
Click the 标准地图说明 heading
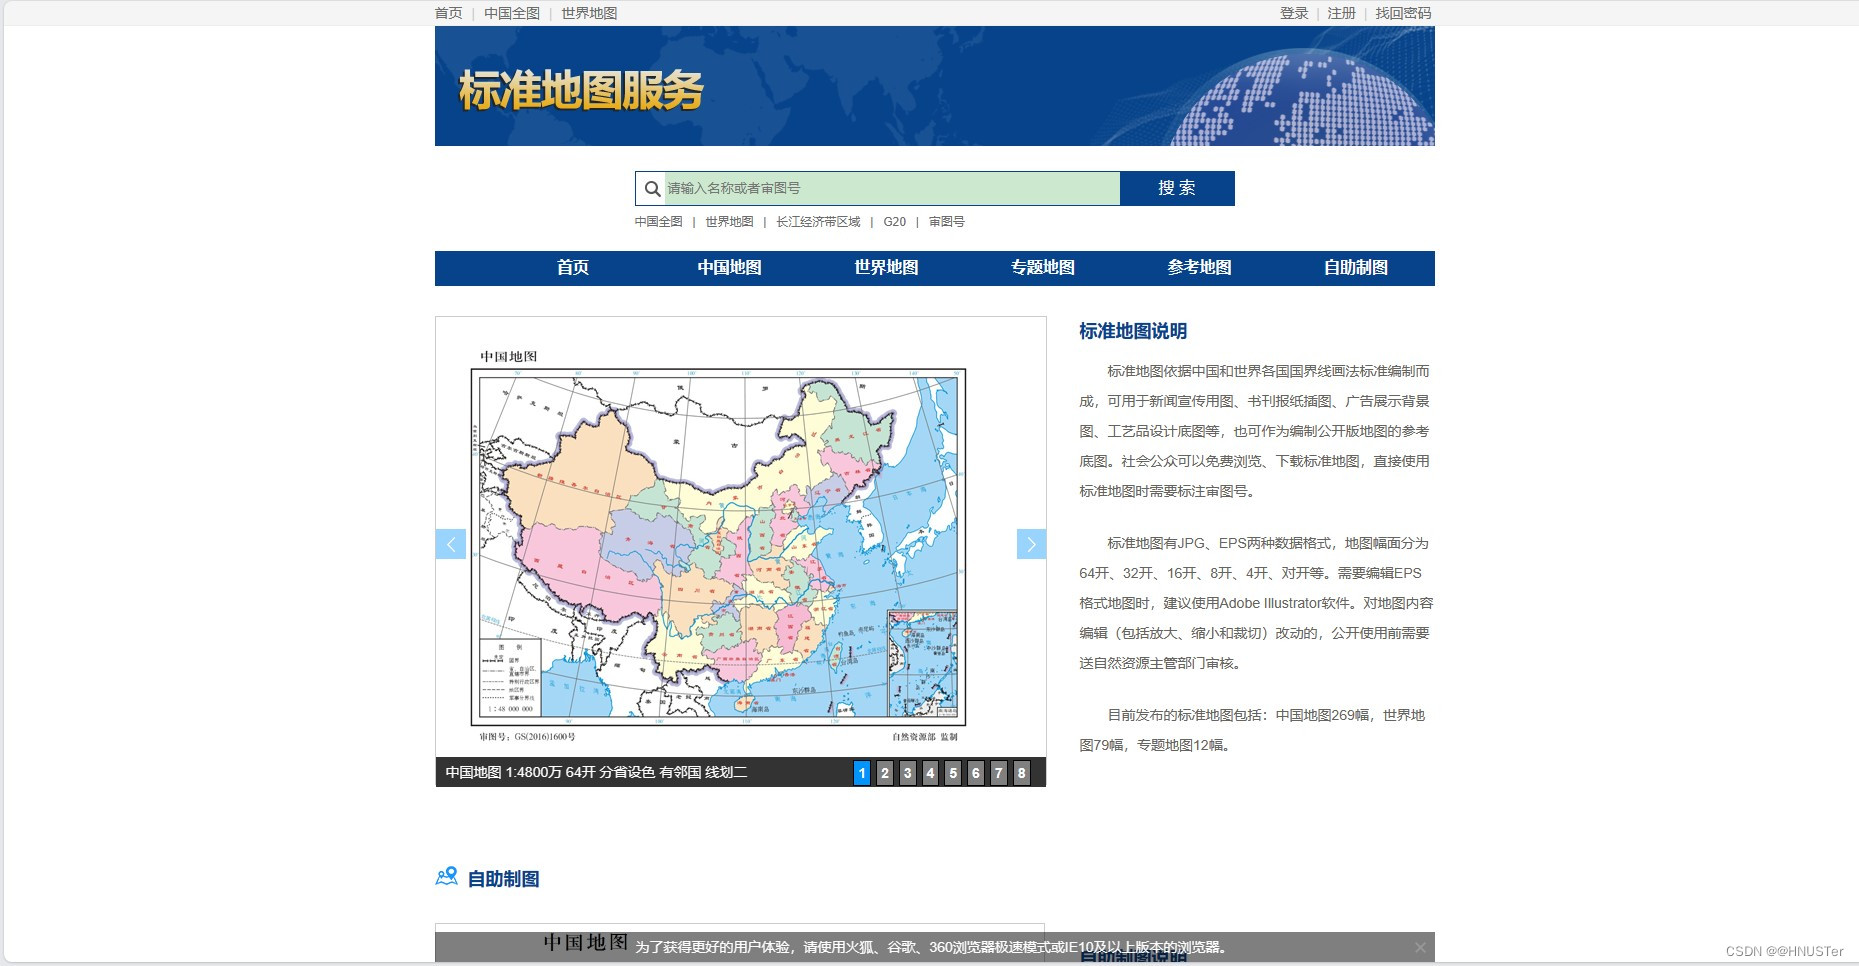(1133, 331)
